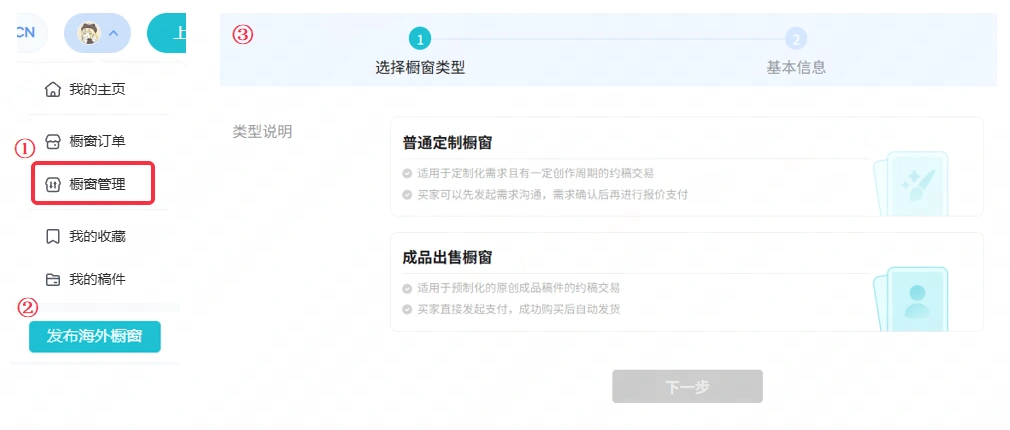This screenshot has width=1010, height=430.
Task: Select the 成品出售橱窗 card title
Action: pyautogui.click(x=448, y=258)
